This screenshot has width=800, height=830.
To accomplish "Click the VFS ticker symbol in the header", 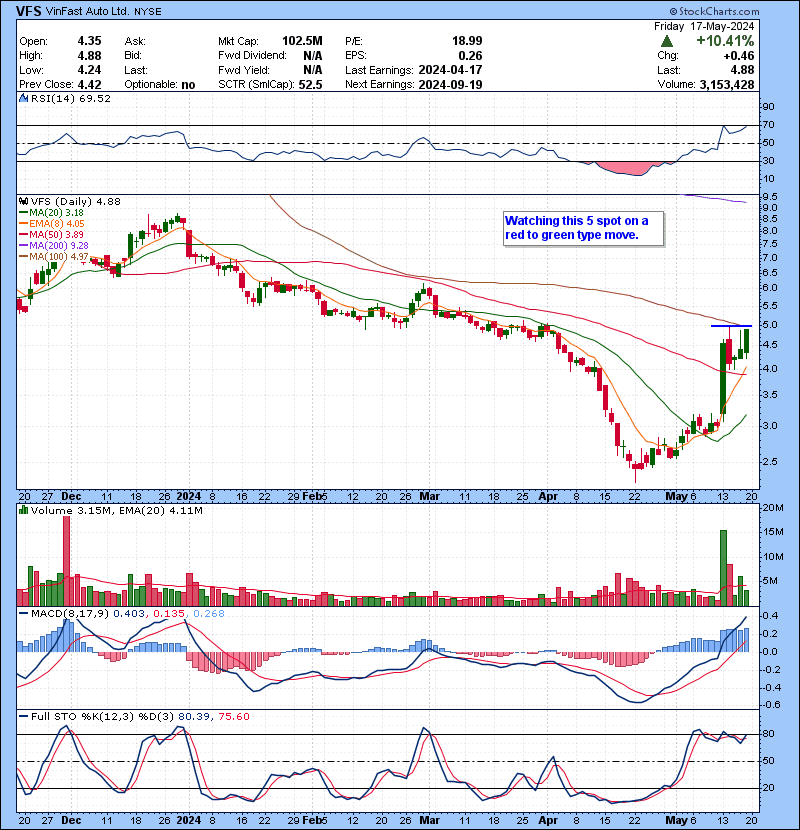I will [x=29, y=11].
